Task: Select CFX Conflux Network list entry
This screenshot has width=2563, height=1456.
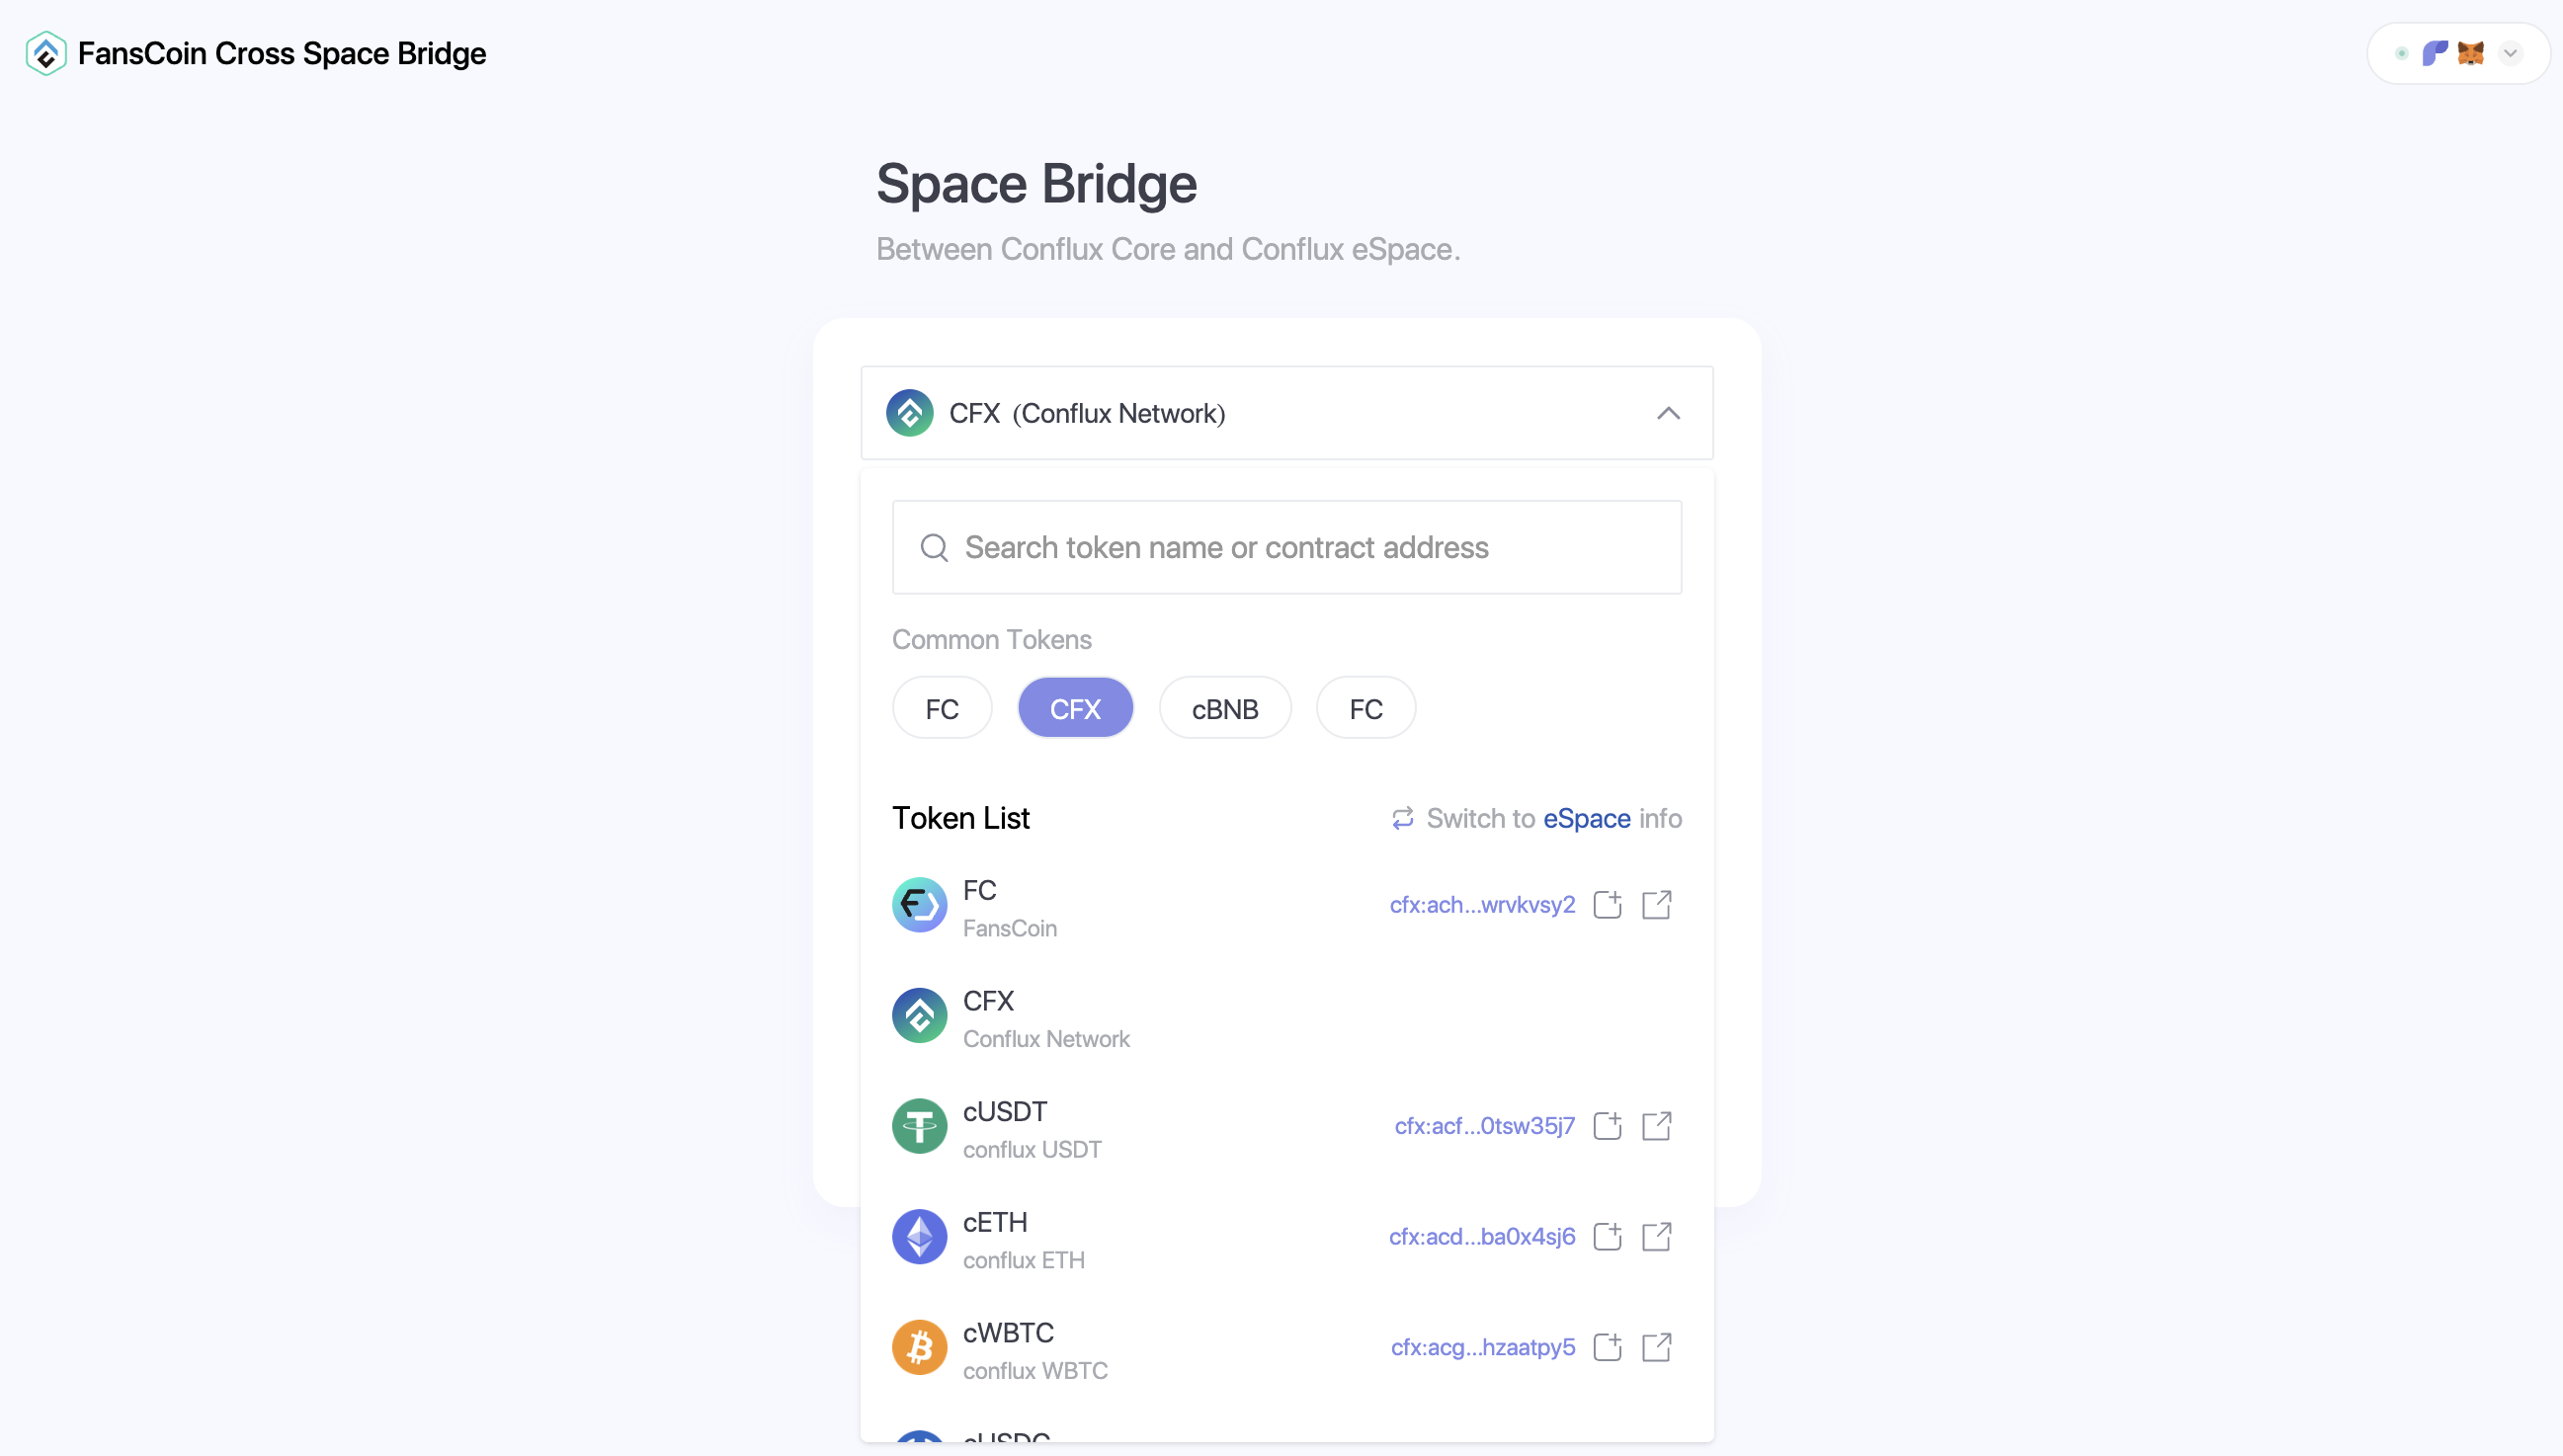Action: 1045,1016
